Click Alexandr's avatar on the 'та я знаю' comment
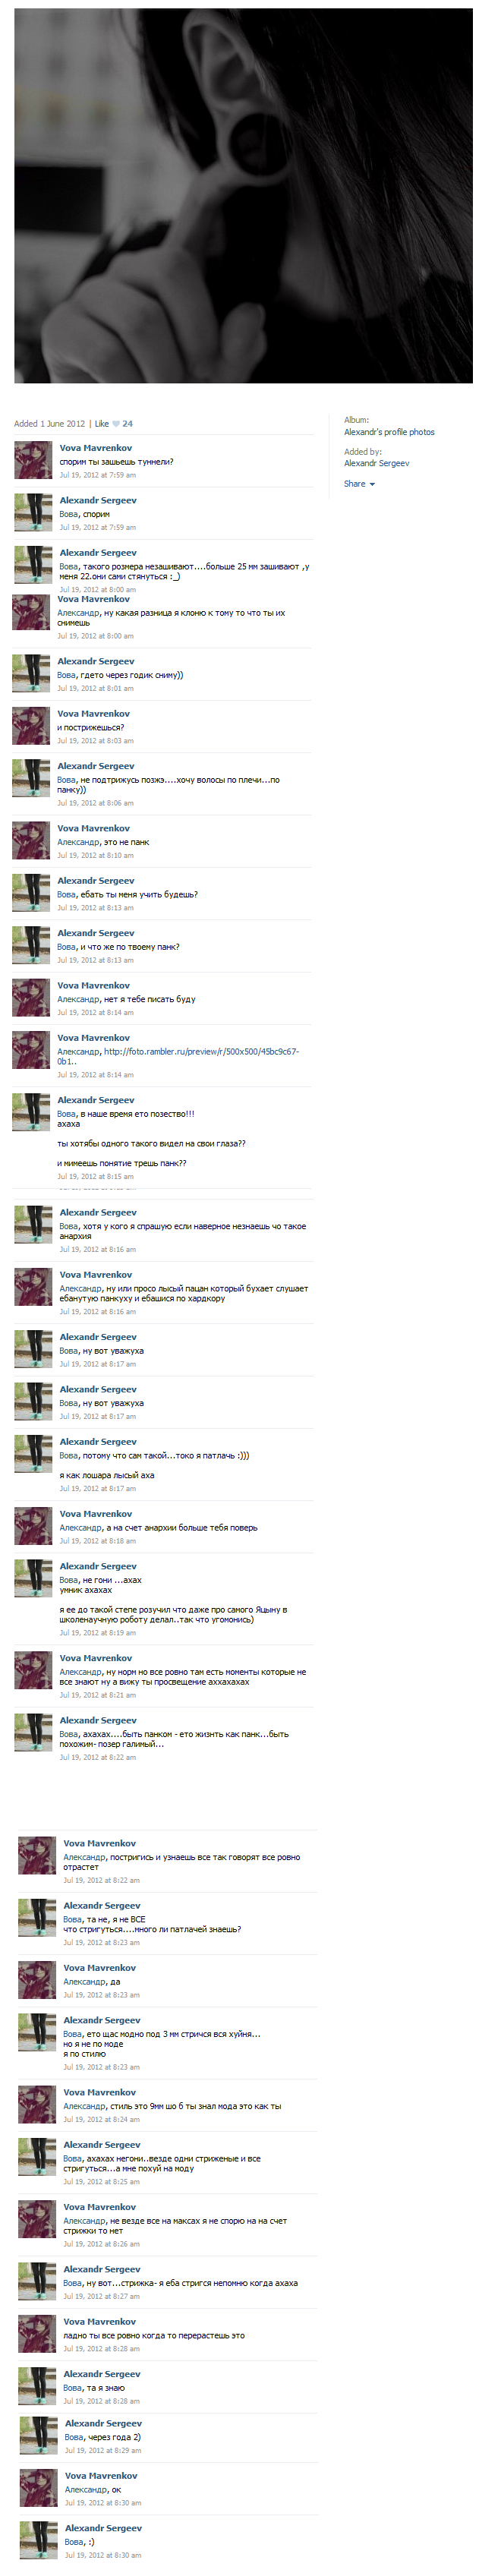This screenshot has height=2576, width=479. [x=37, y=2385]
